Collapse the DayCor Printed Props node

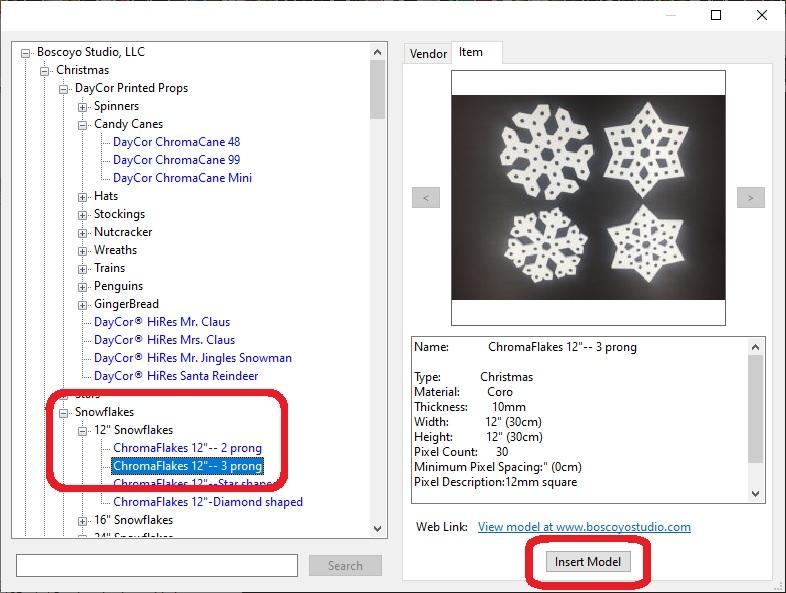(63, 89)
